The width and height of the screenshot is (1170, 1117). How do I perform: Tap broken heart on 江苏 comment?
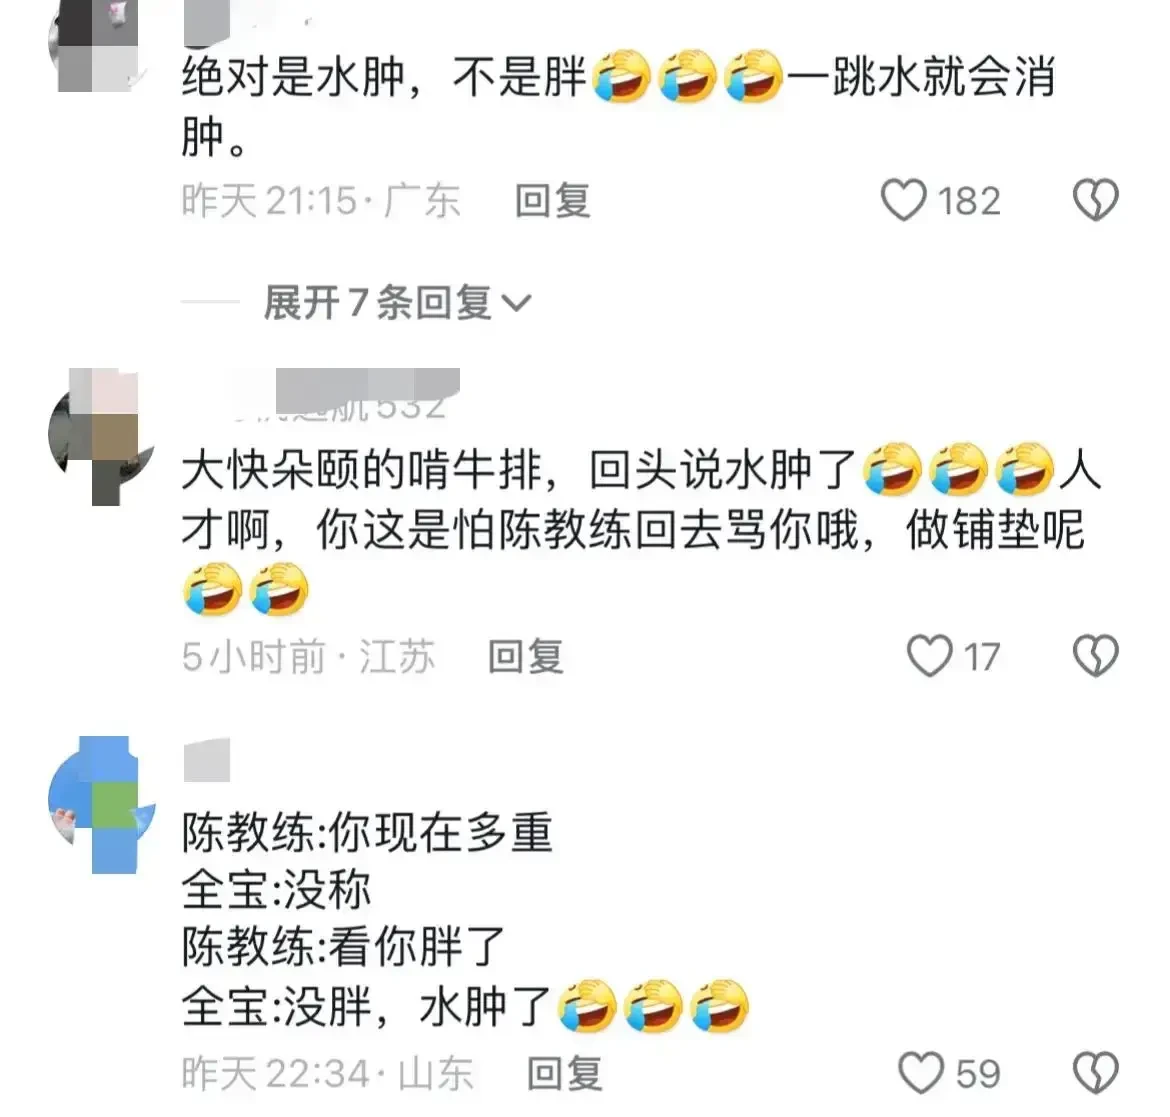pos(1095,656)
